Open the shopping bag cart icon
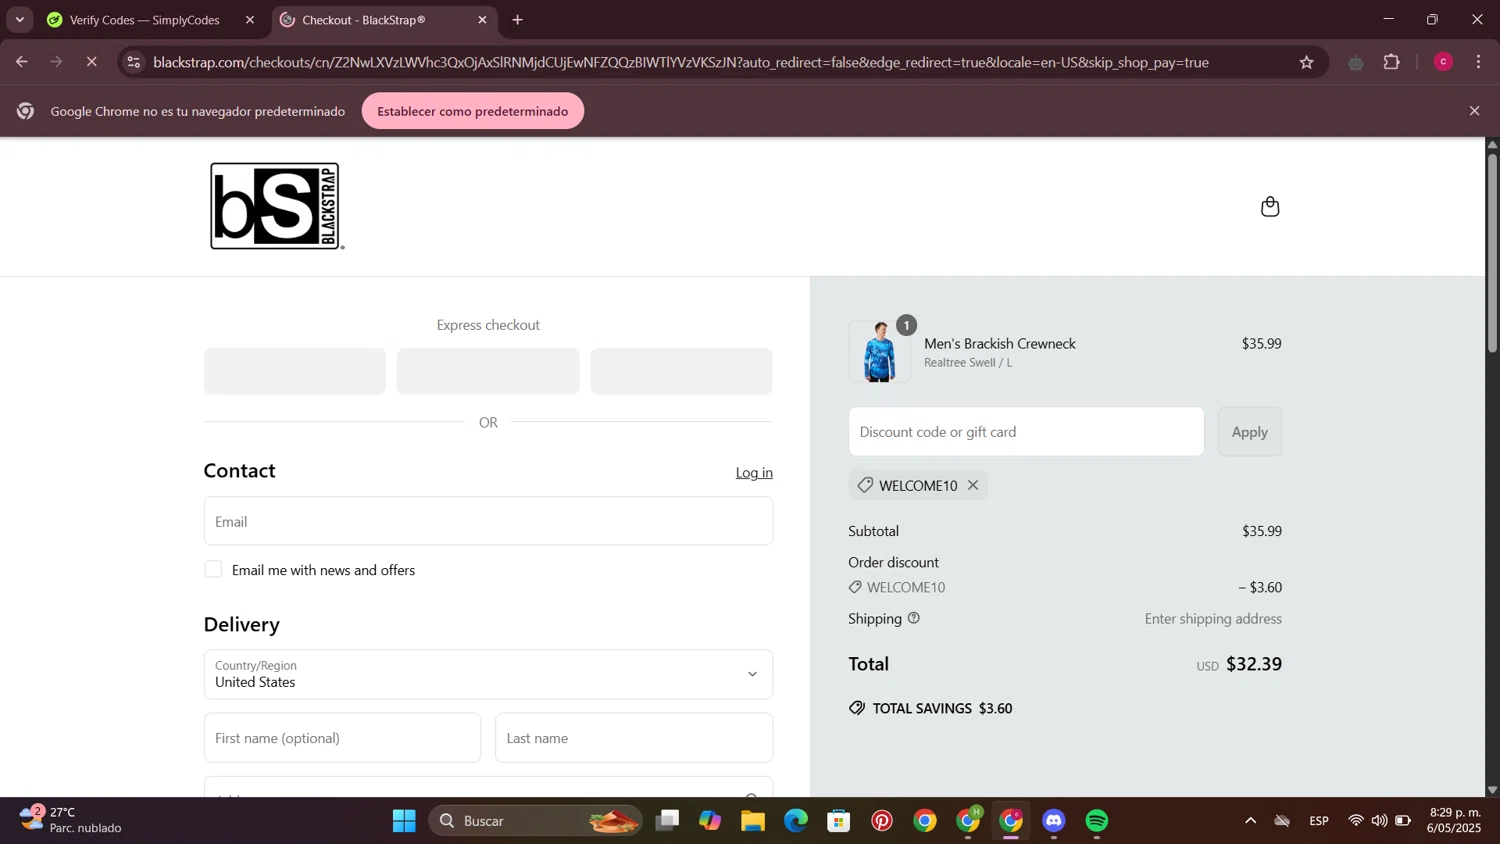This screenshot has height=844, width=1500. tap(1270, 206)
